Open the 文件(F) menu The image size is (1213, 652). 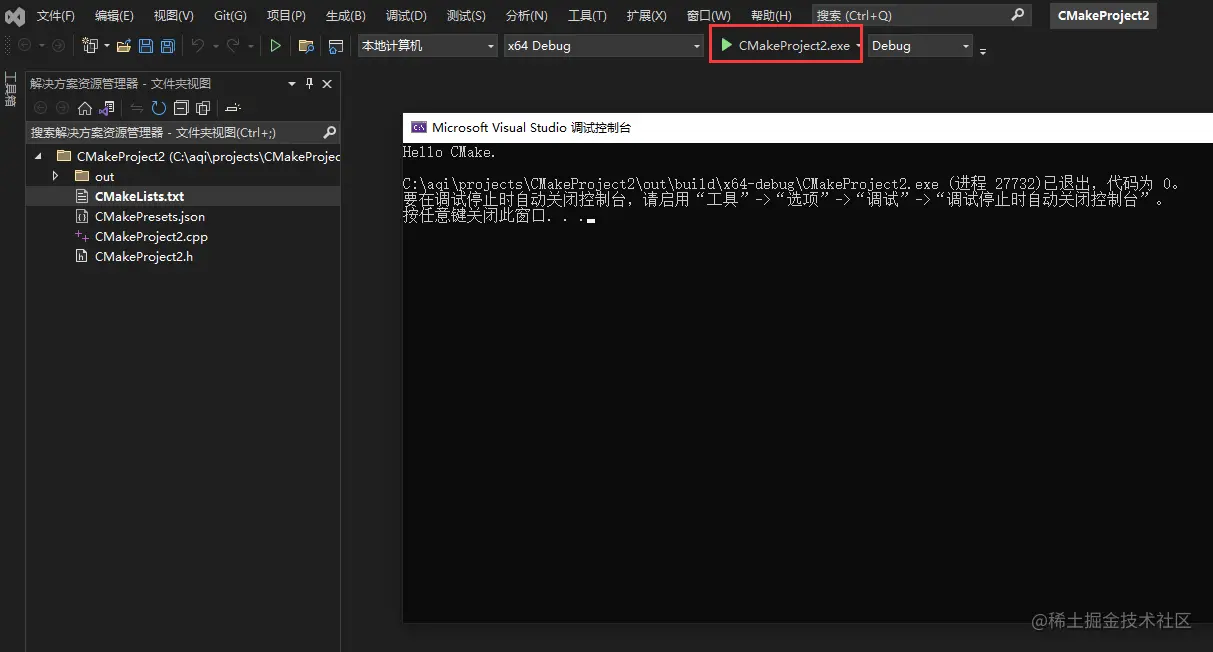pyautogui.click(x=56, y=16)
